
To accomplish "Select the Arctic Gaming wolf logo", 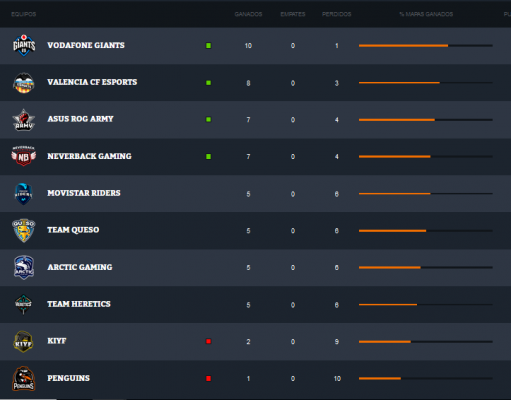I will click(x=24, y=267).
